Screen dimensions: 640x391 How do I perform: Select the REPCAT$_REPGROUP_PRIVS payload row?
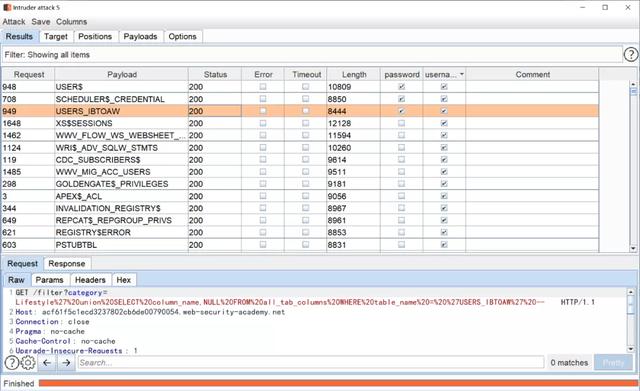click(300, 220)
